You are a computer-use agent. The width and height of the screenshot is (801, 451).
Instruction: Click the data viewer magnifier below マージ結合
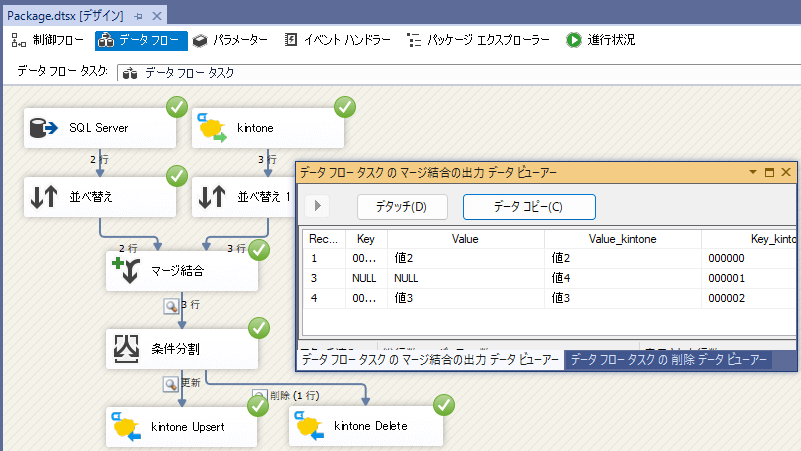point(171,306)
